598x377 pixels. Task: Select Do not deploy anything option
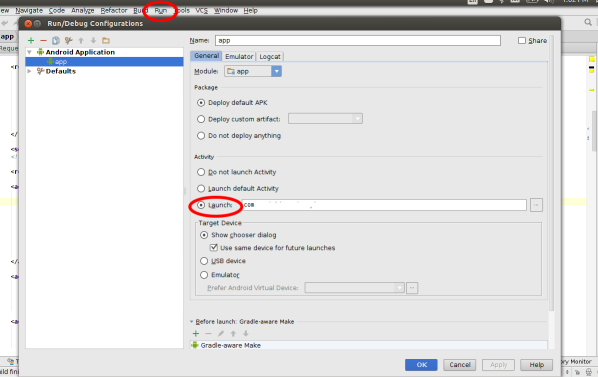[201, 136]
